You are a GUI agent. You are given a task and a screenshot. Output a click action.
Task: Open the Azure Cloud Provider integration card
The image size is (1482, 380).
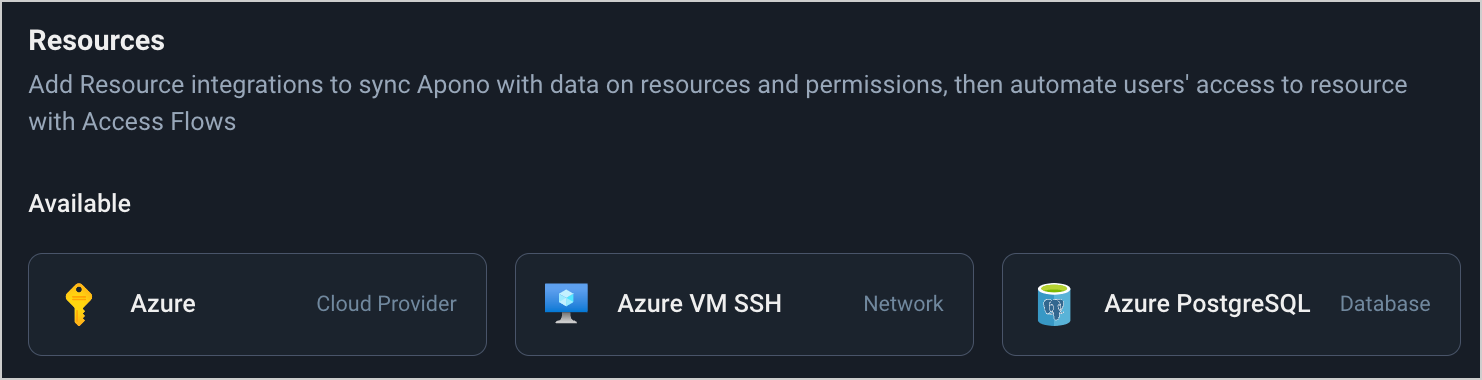pos(257,304)
